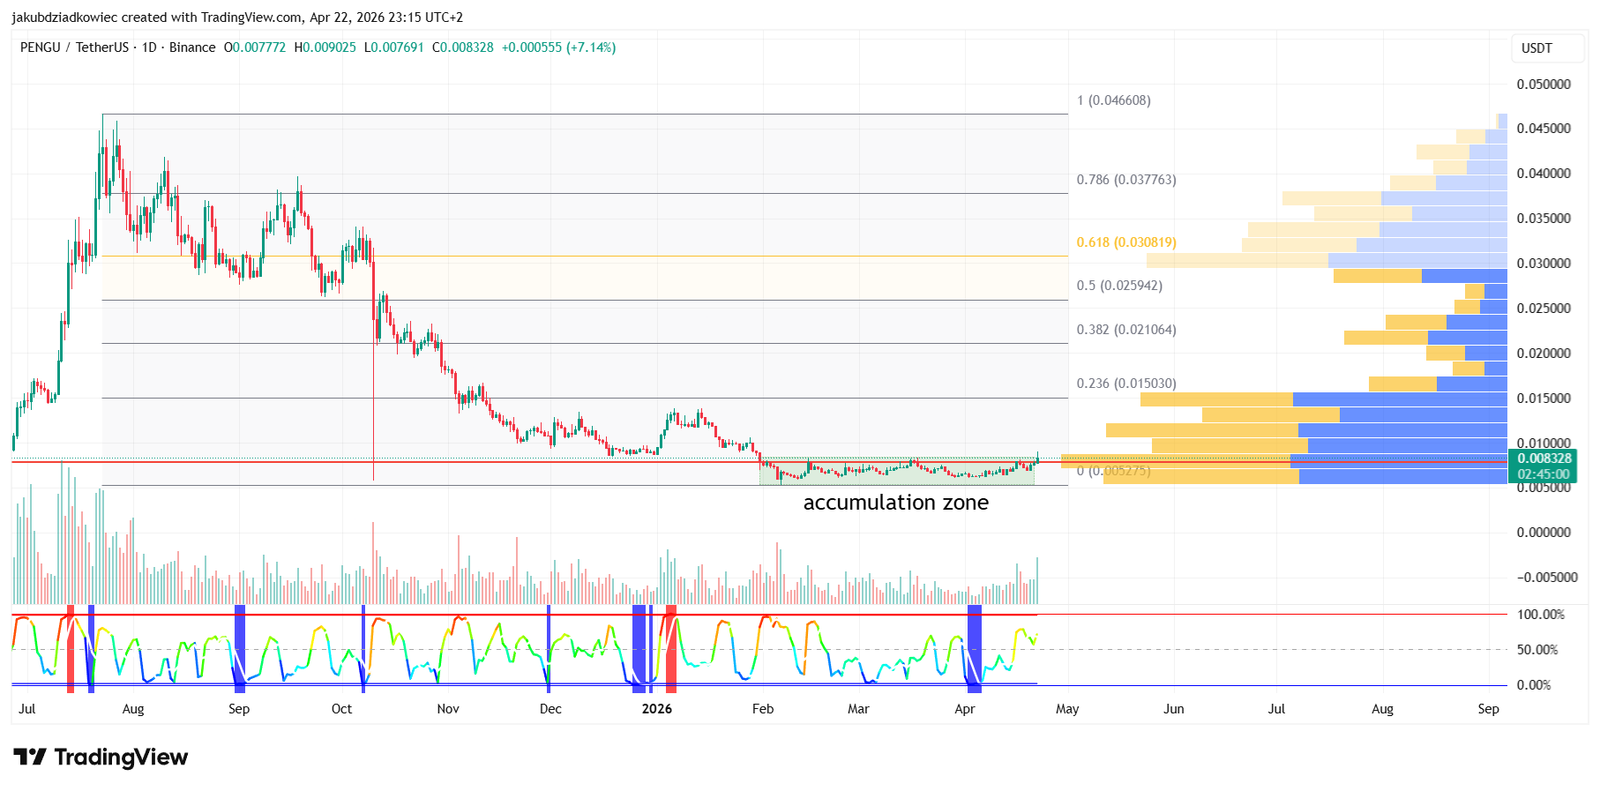Select the 0.382 (0.021064) level label
The image size is (1600, 790).
(1126, 329)
